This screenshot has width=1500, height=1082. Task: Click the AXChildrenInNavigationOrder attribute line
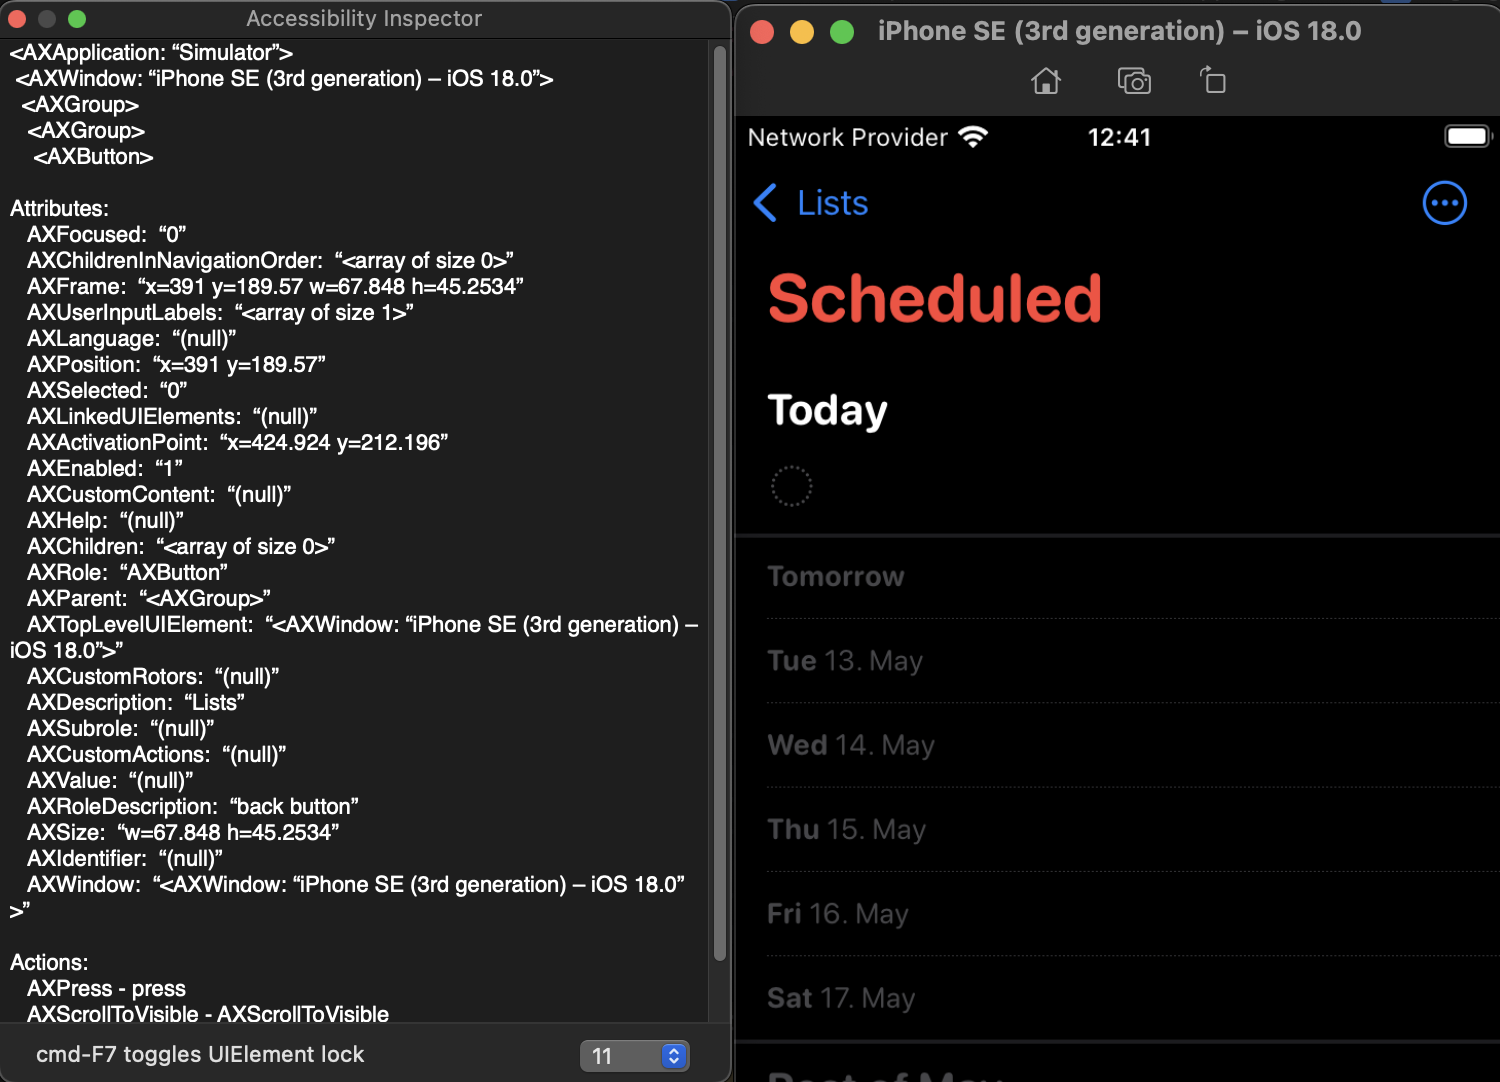[270, 260]
